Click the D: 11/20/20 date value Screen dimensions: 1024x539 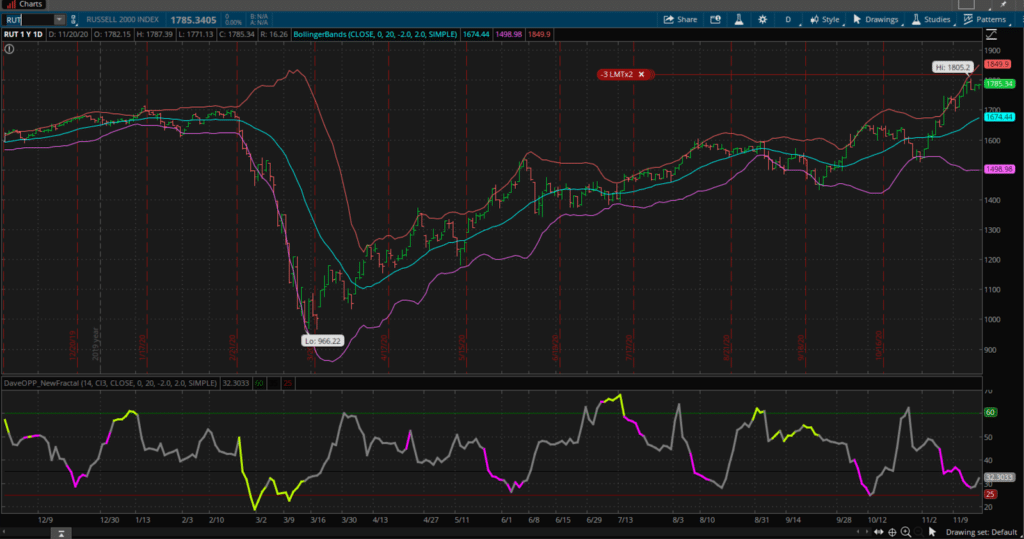68,35
